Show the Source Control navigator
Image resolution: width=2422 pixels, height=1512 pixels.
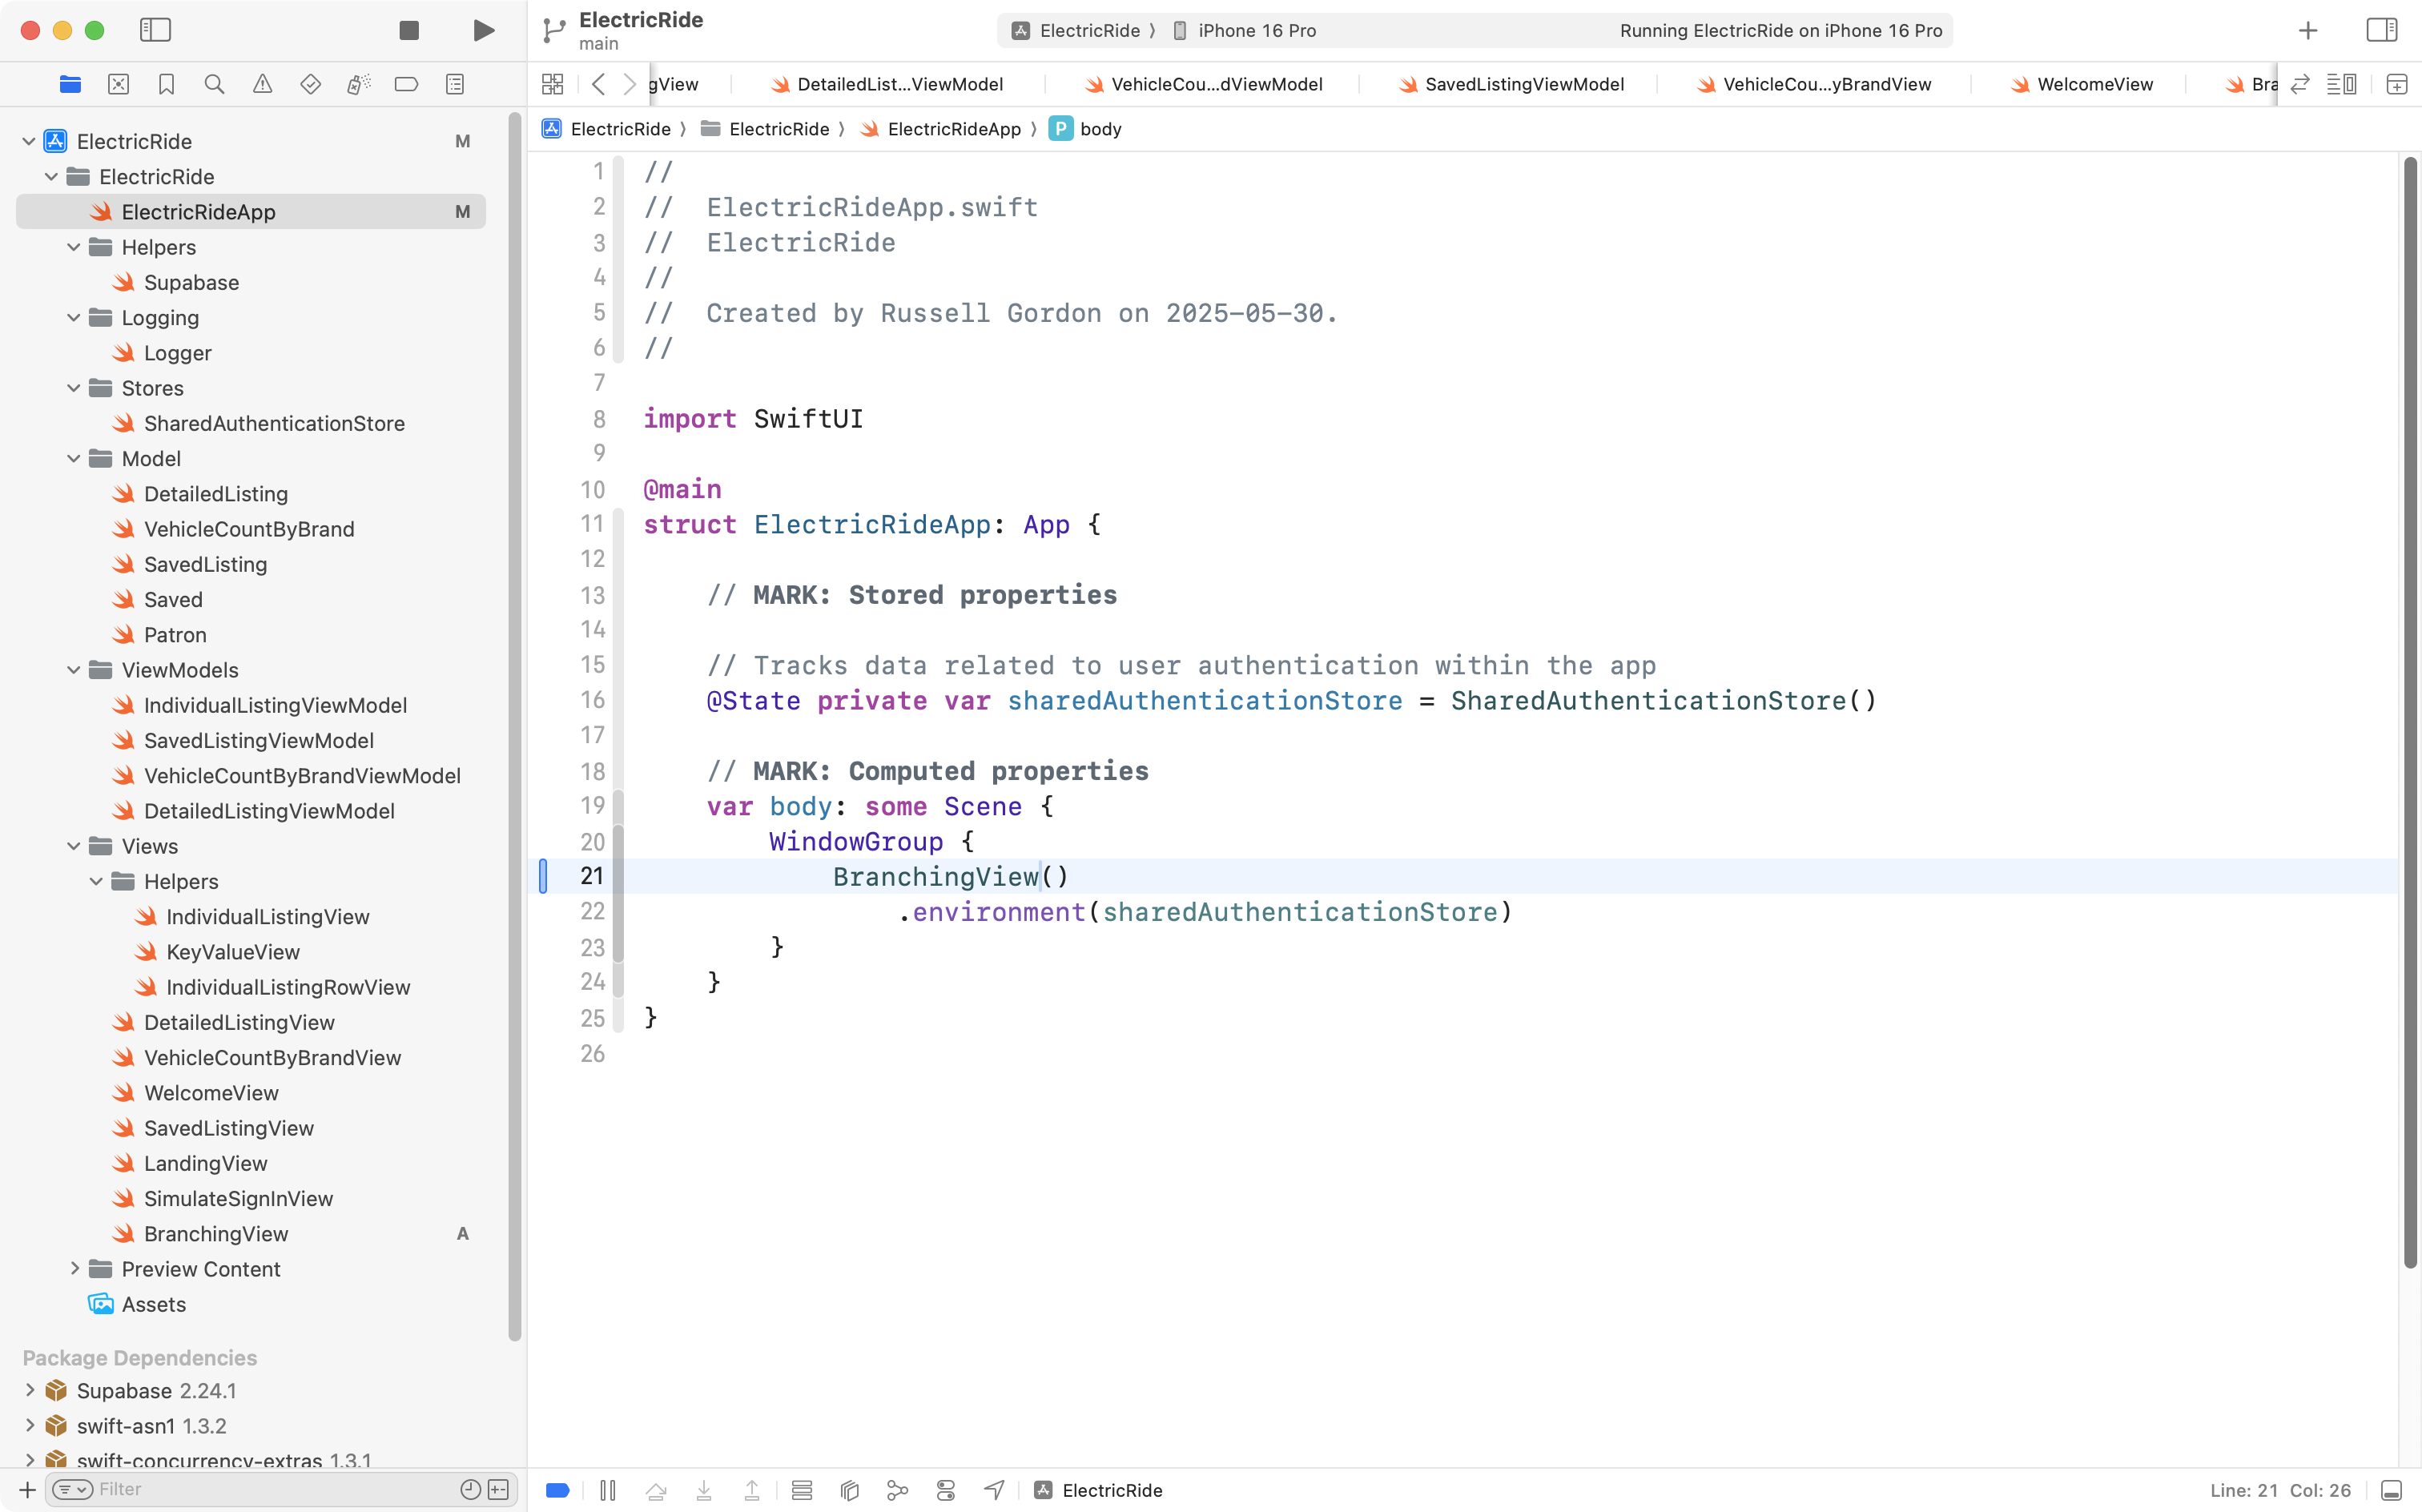tap(118, 84)
